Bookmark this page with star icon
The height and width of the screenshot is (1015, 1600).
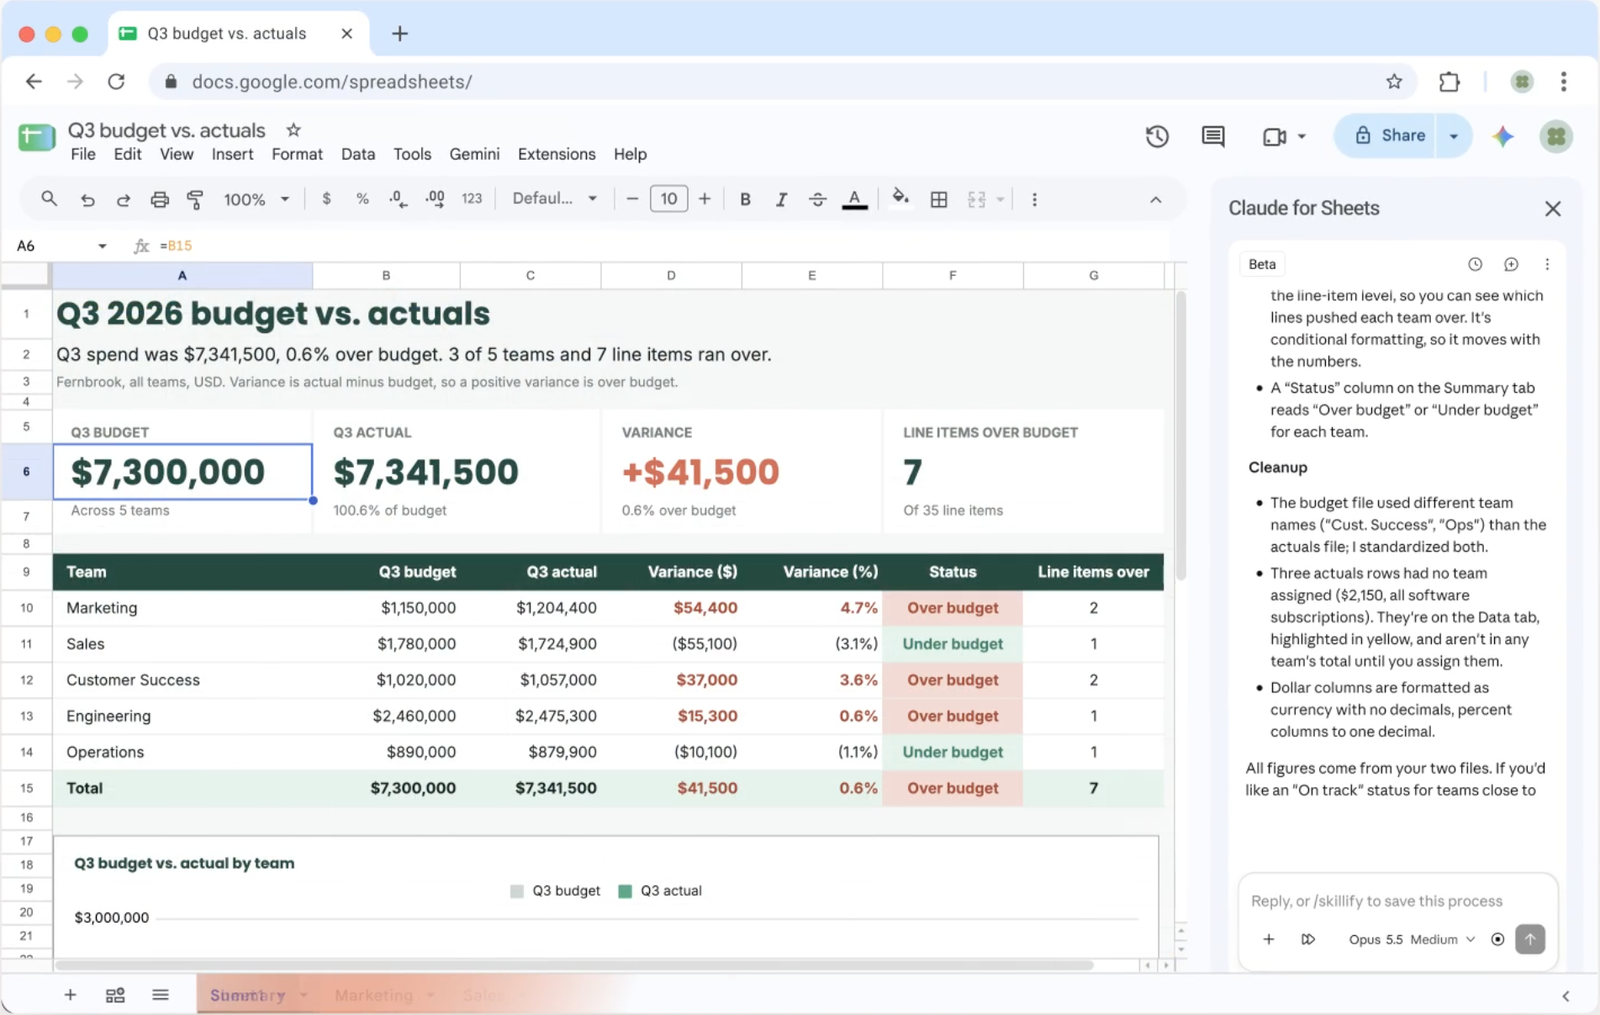point(1394,82)
